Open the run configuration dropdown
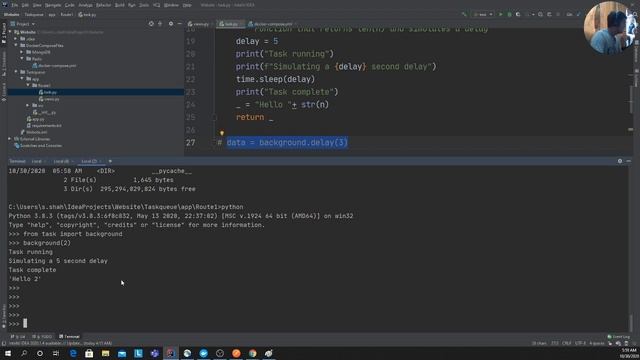Screen dimensions: 640x360 pos(482,14)
